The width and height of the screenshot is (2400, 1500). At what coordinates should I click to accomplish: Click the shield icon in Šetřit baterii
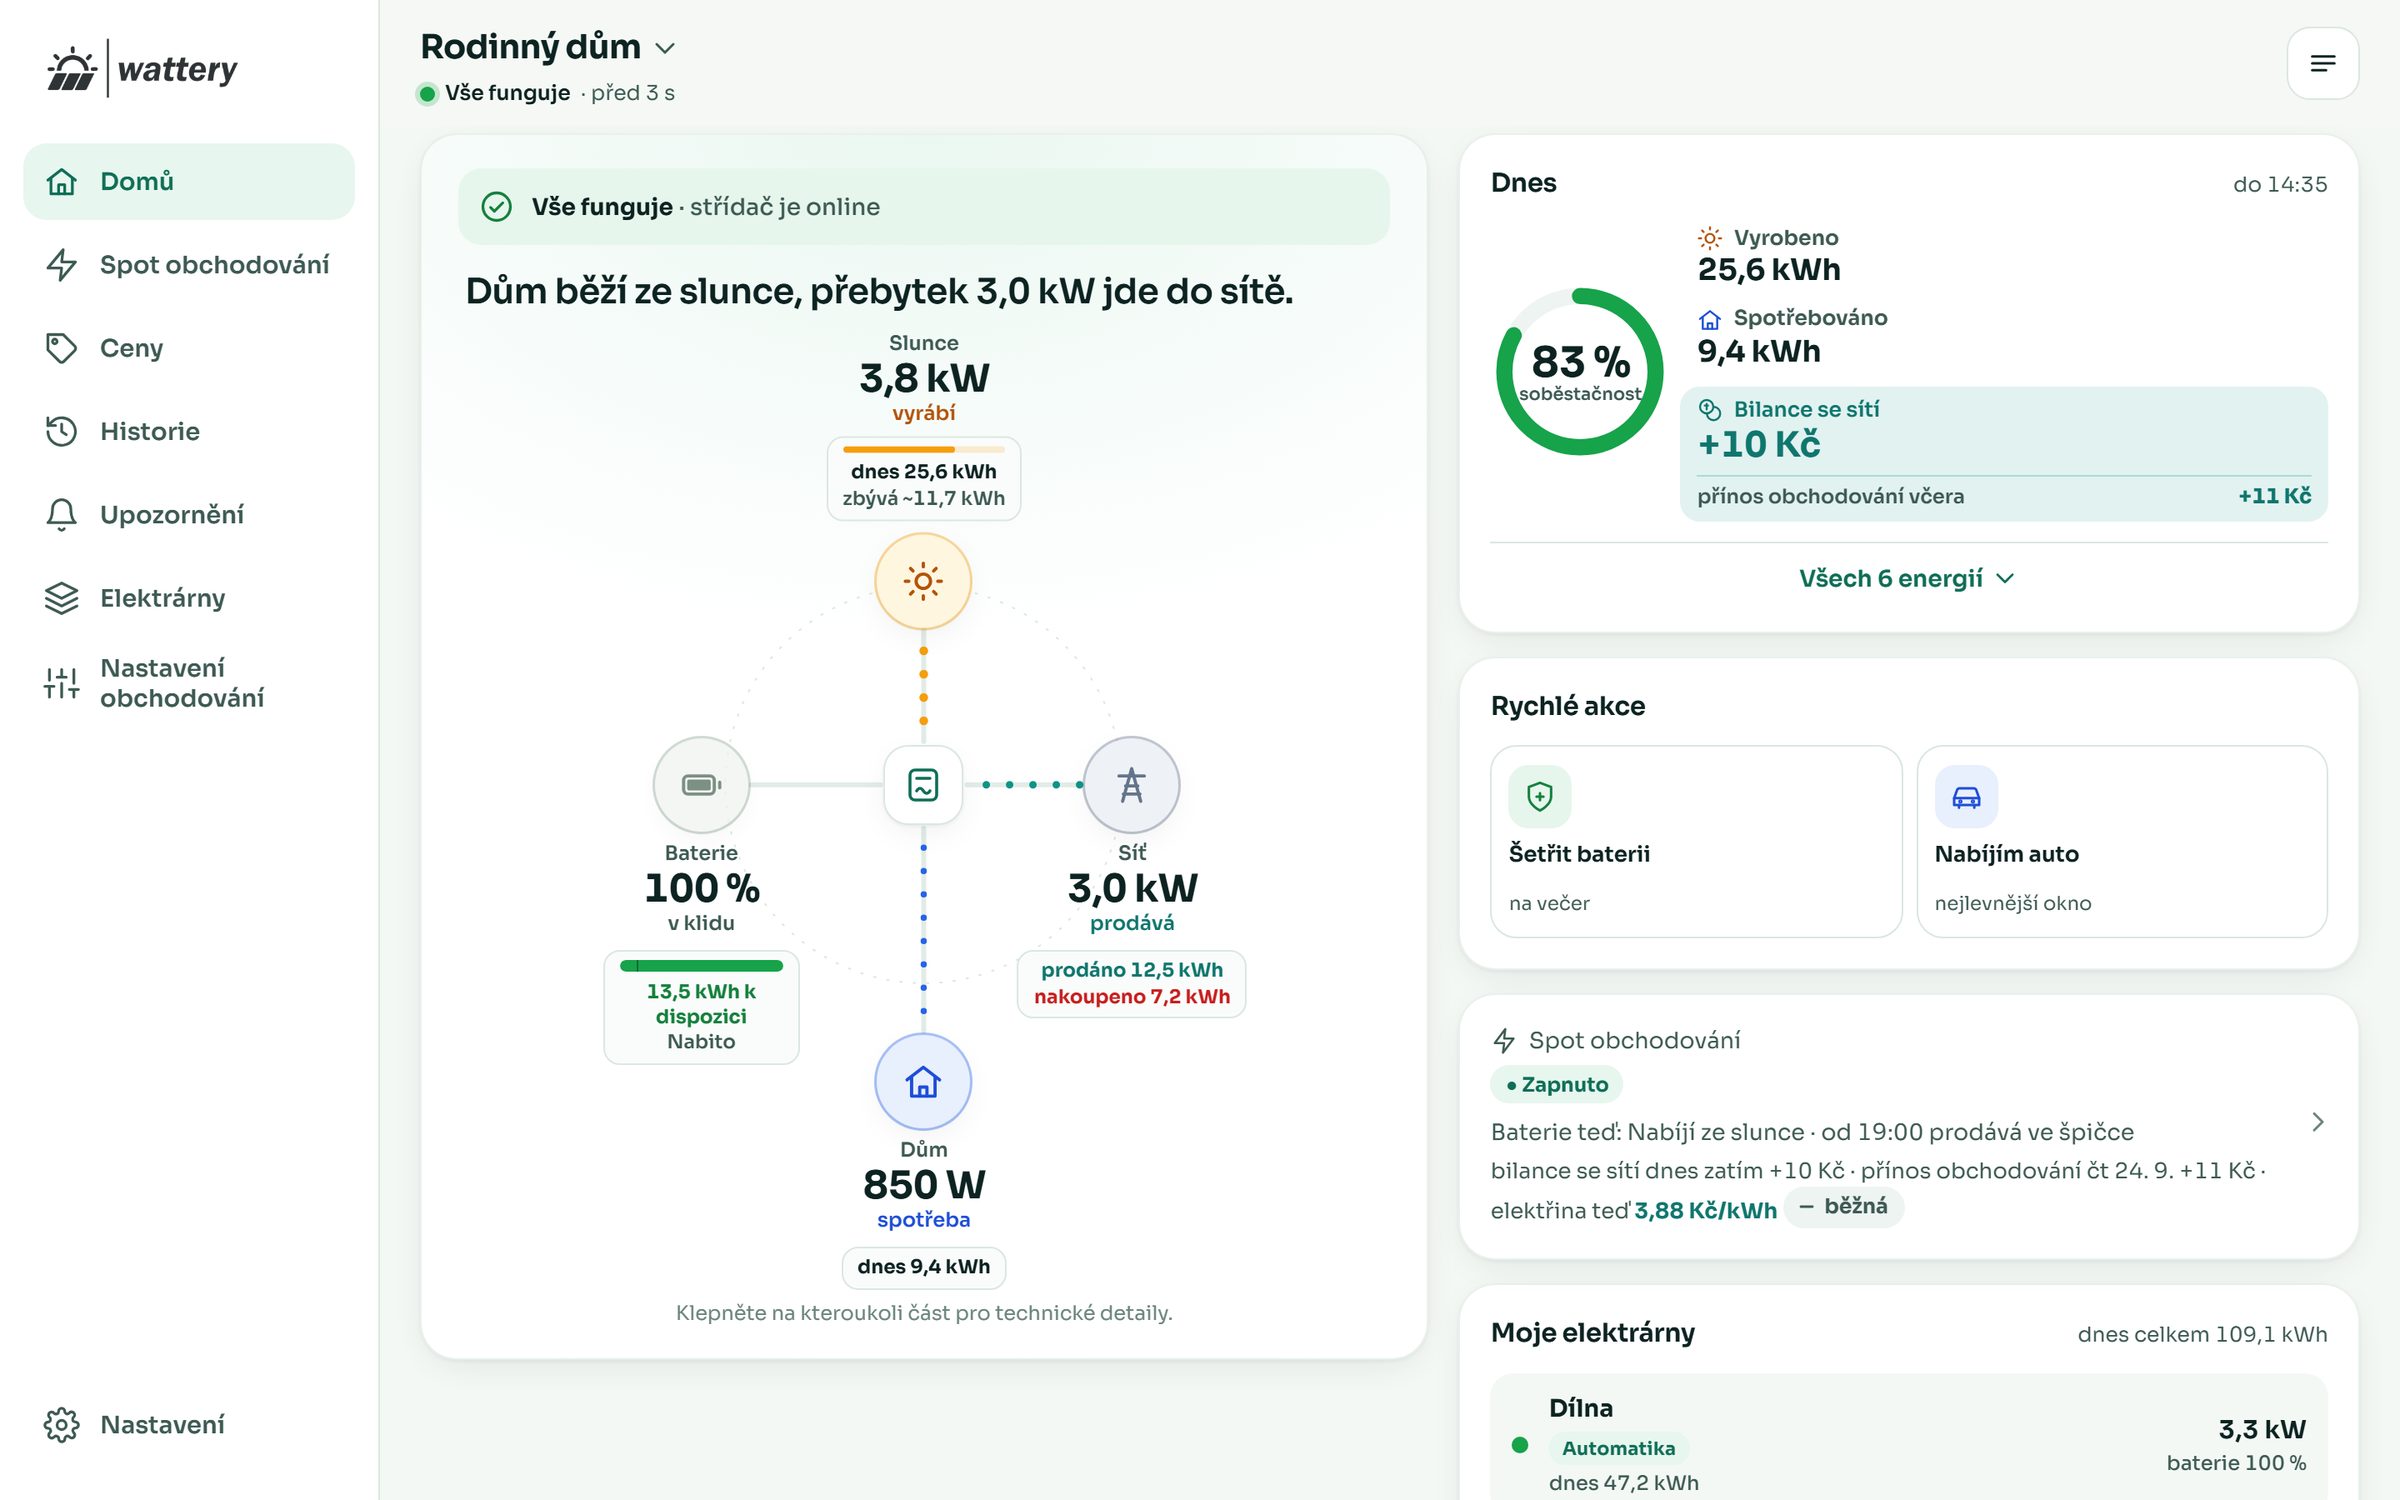[1540, 796]
